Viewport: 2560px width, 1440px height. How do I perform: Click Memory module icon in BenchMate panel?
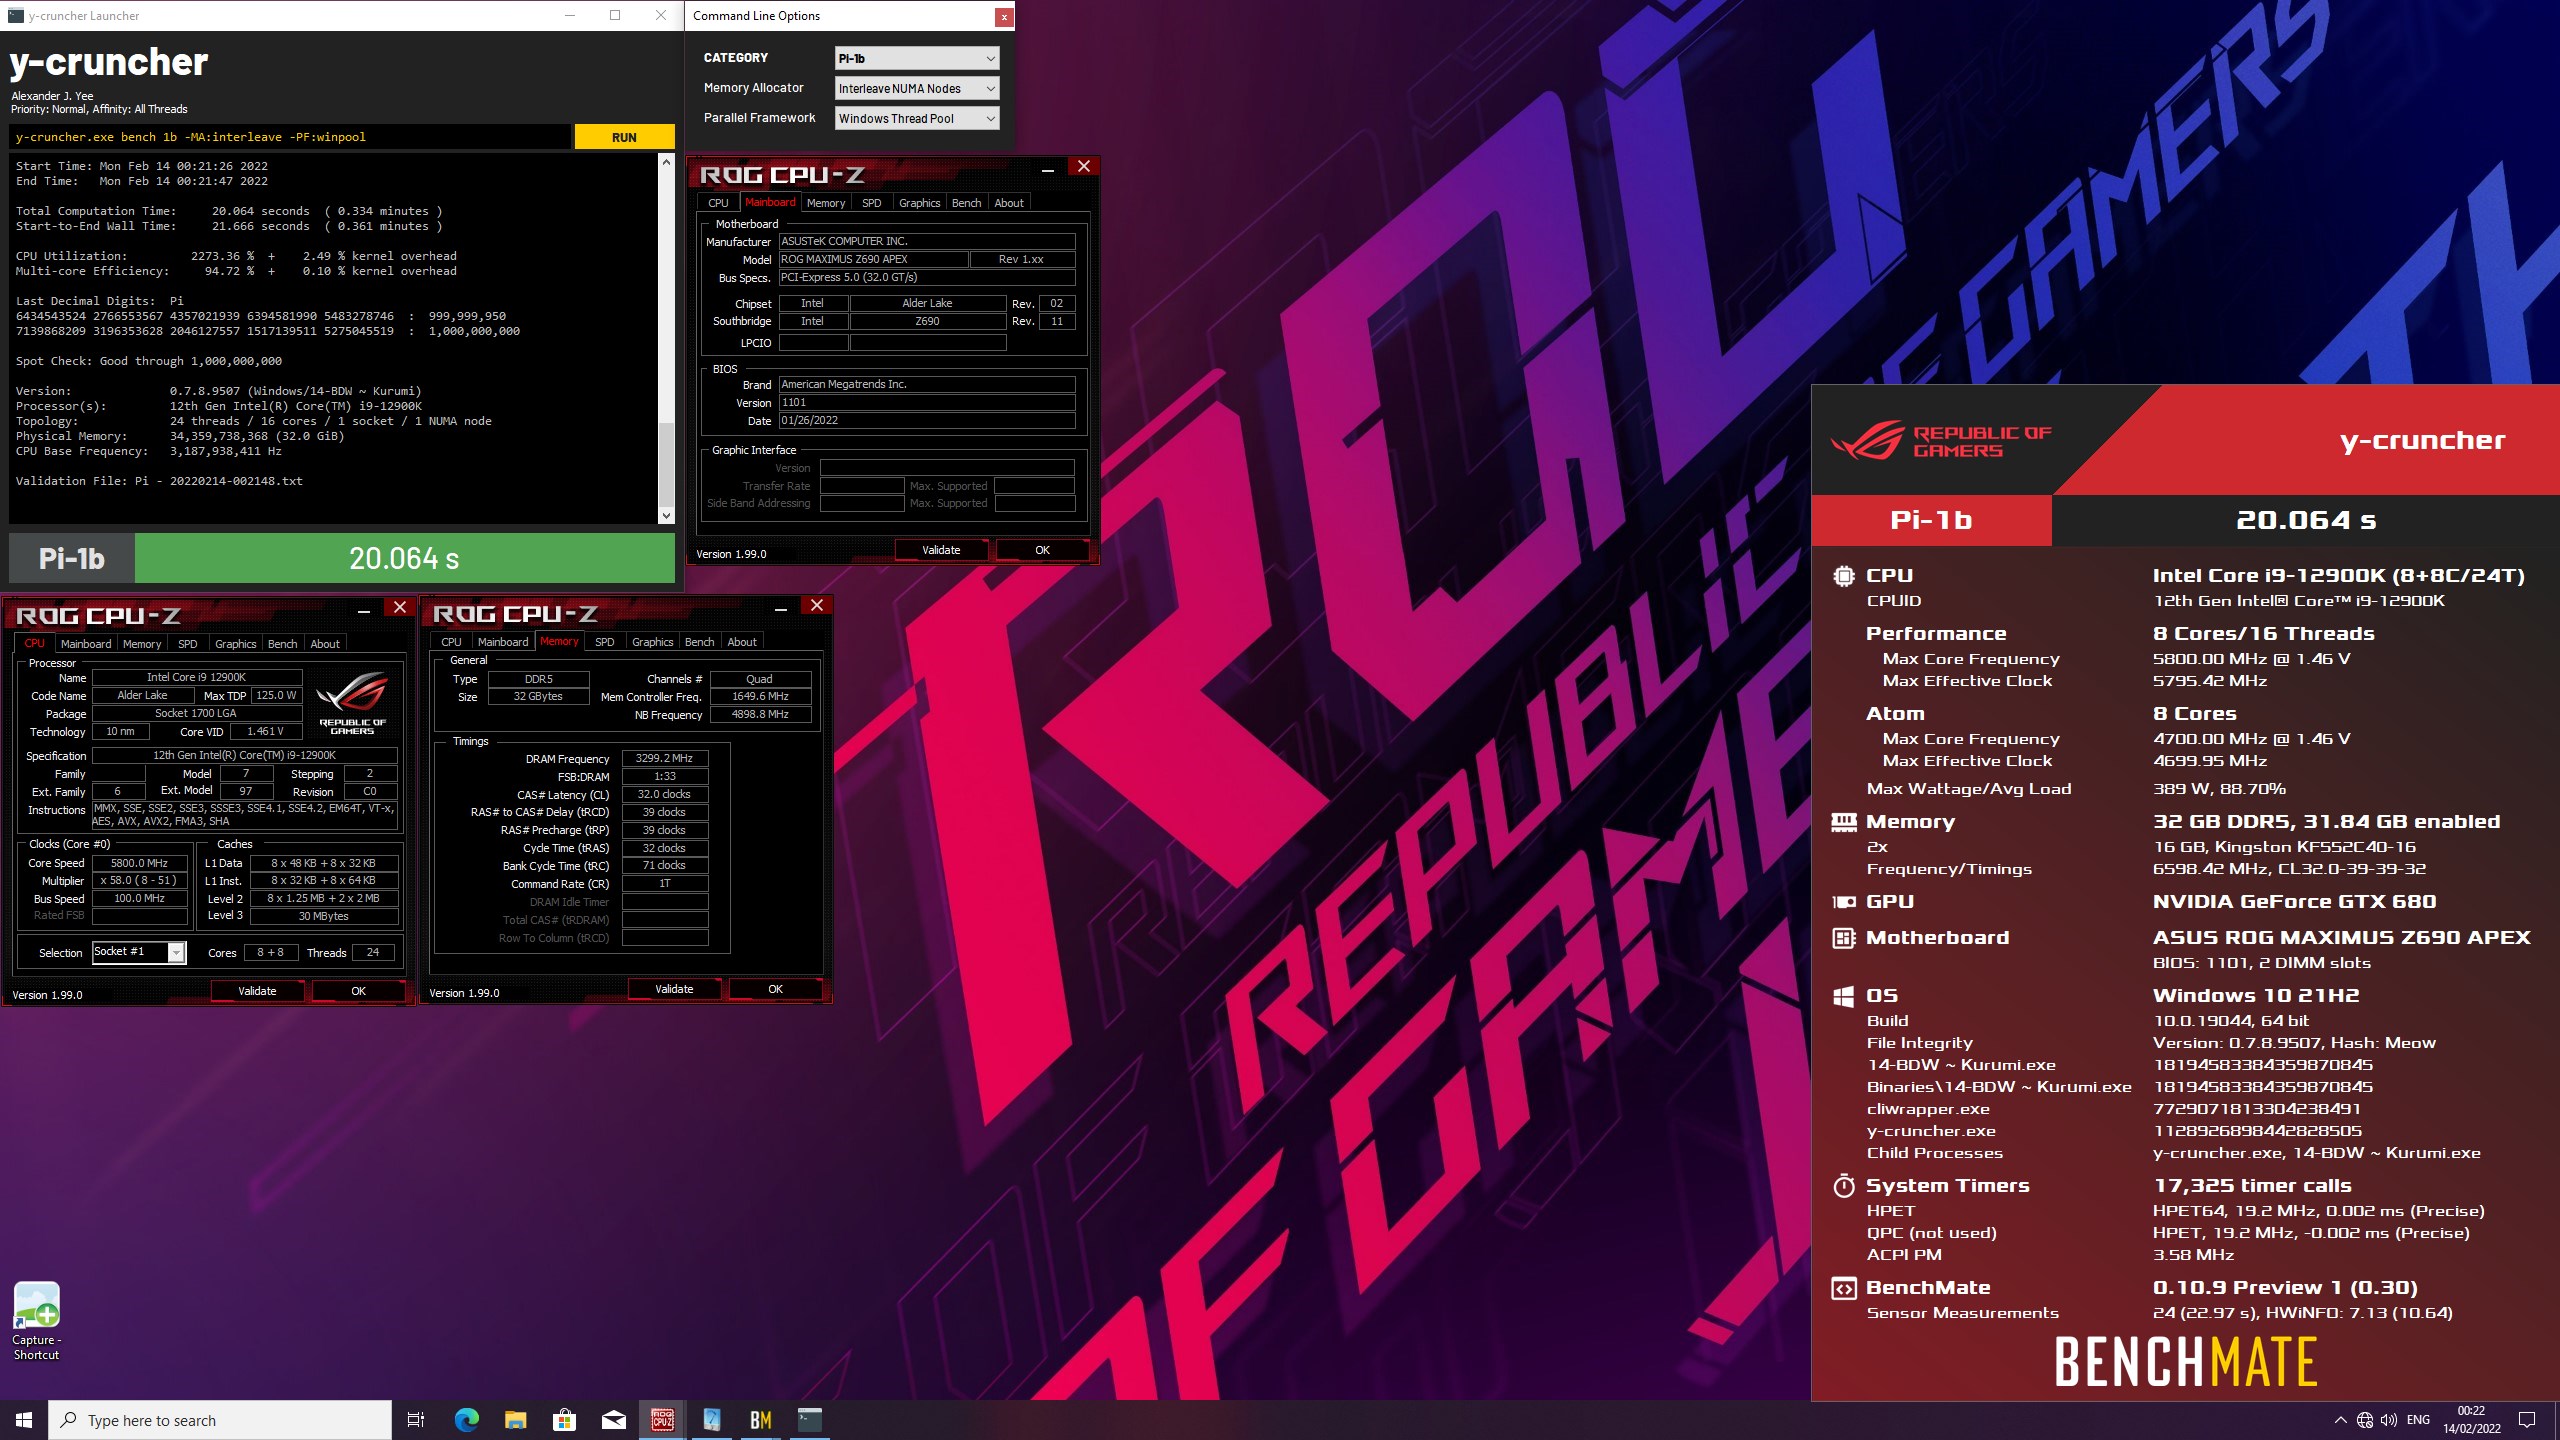(1843, 822)
